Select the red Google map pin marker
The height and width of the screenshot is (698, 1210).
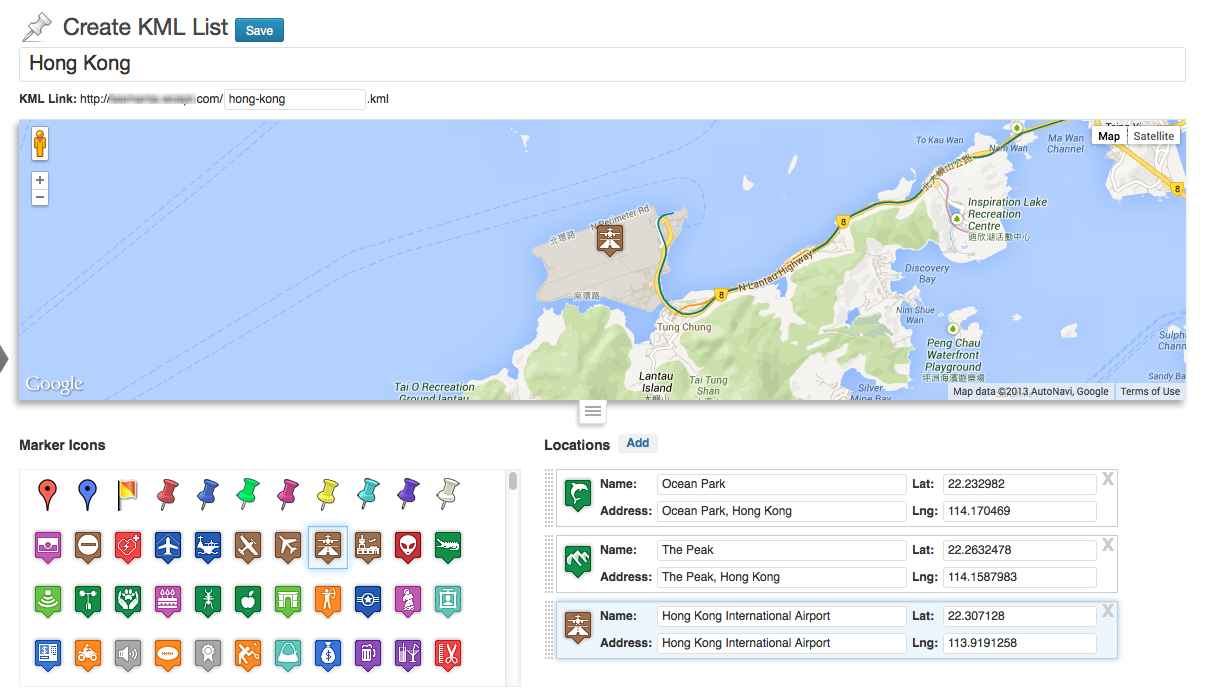pos(48,493)
